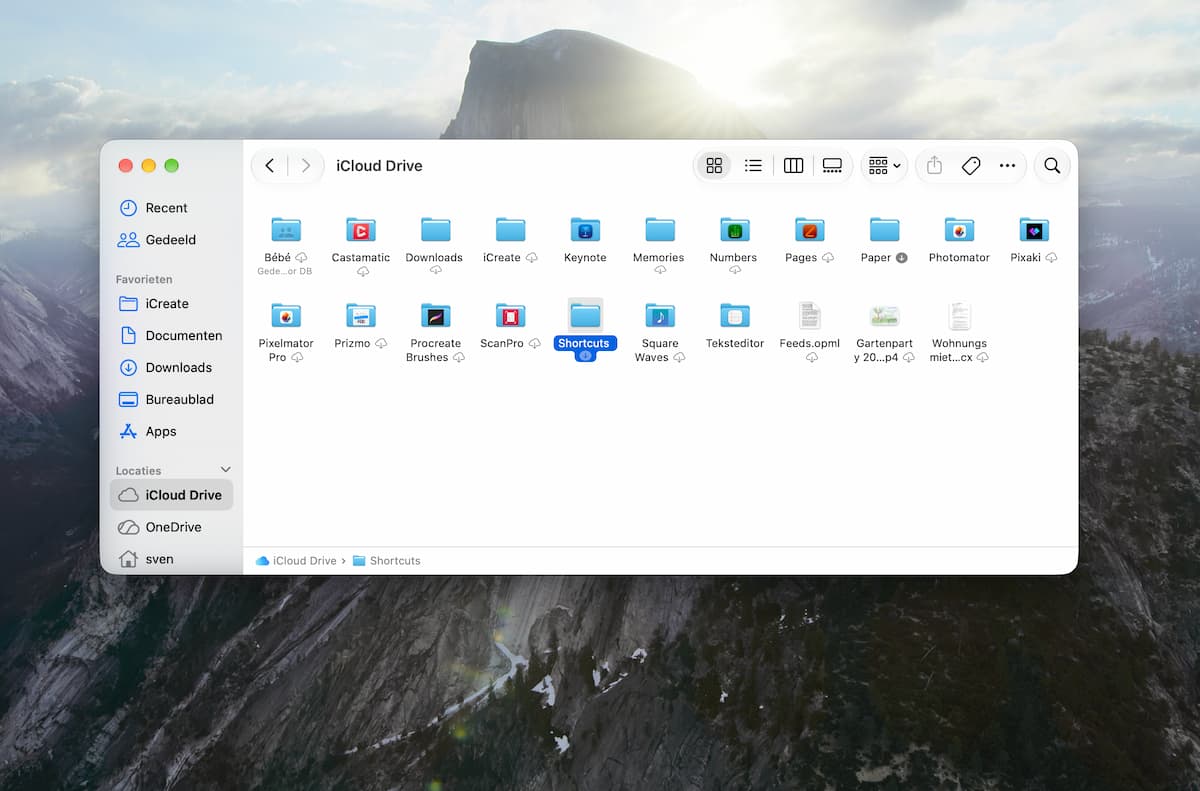Switch to column view
The height and width of the screenshot is (791, 1200).
793,166
